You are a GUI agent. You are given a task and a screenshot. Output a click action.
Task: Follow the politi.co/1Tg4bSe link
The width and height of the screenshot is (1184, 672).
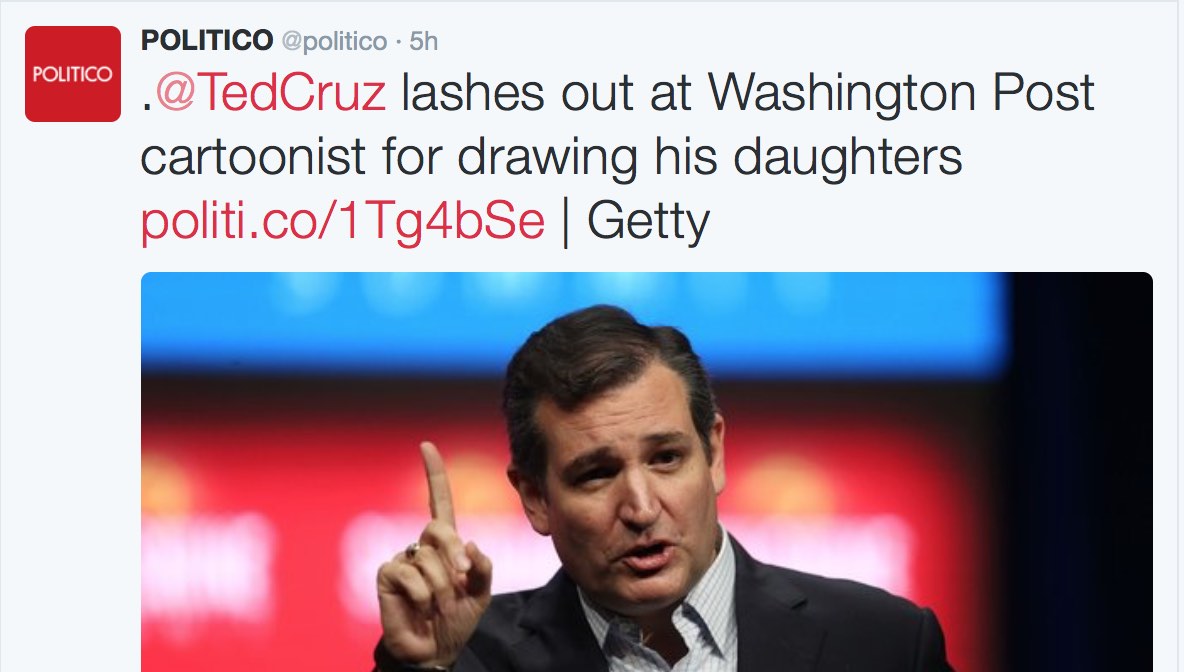tap(343, 223)
